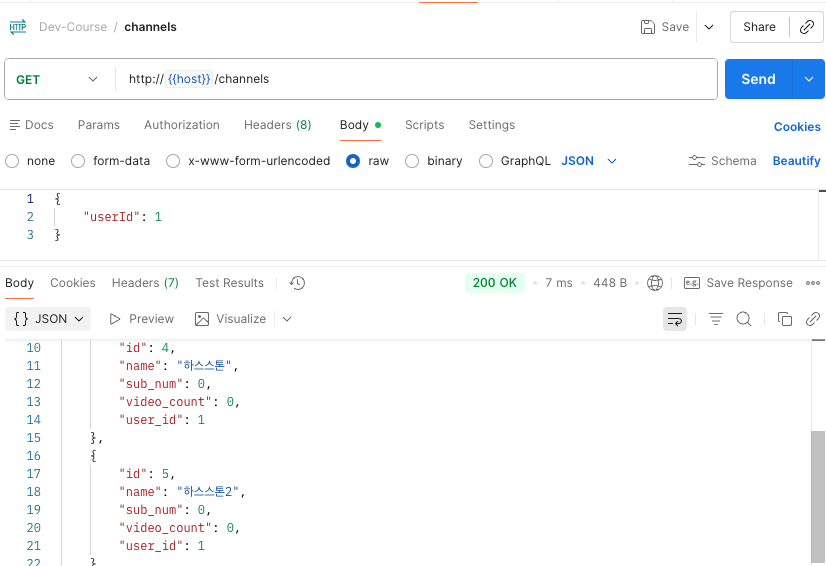This screenshot has width=826, height=566.
Task: Search within the response body
Action: (744, 319)
